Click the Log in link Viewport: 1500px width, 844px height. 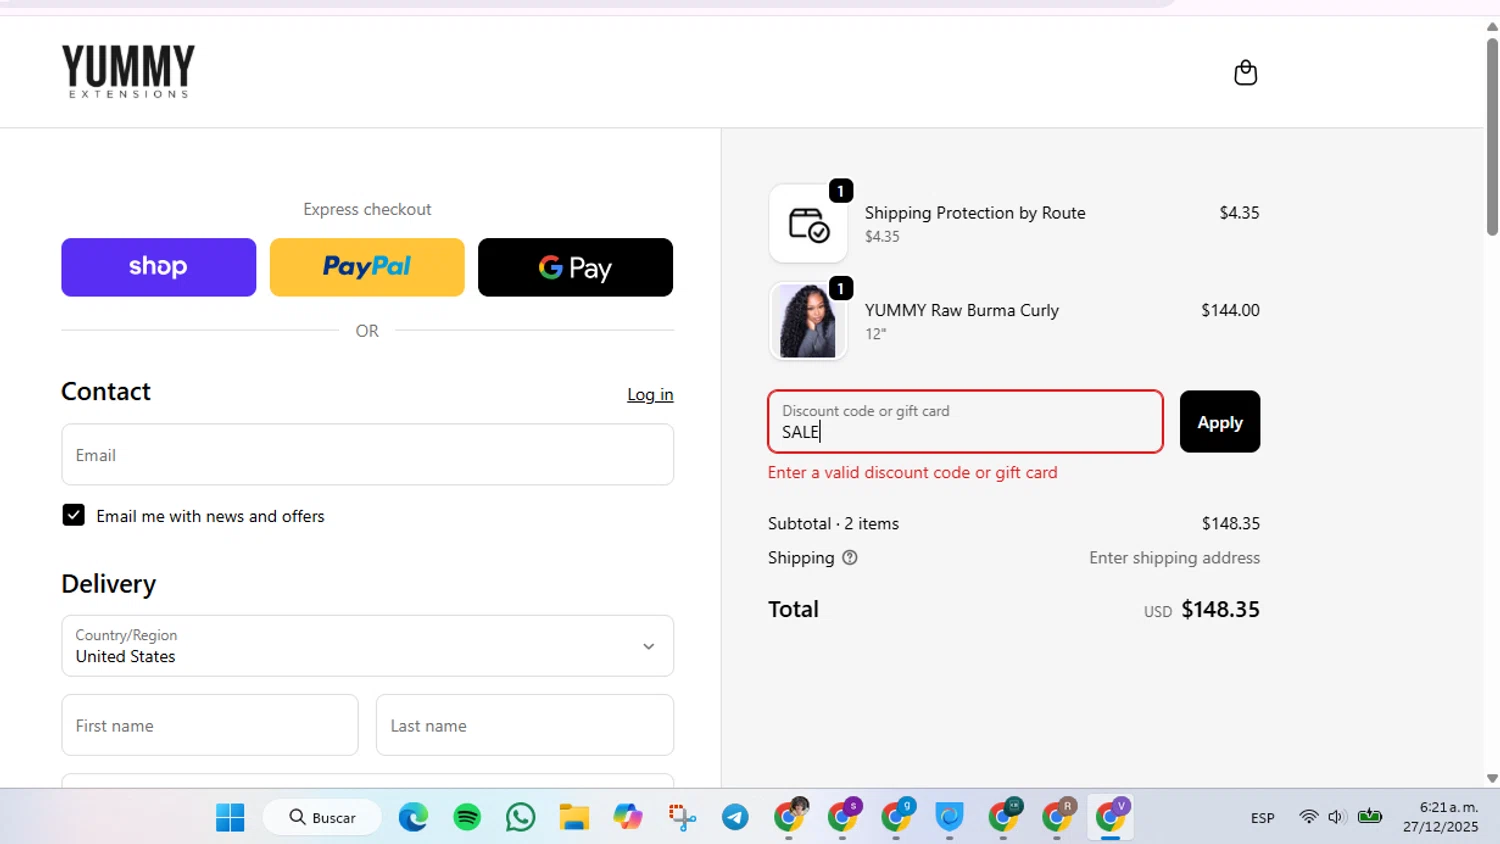click(x=650, y=395)
